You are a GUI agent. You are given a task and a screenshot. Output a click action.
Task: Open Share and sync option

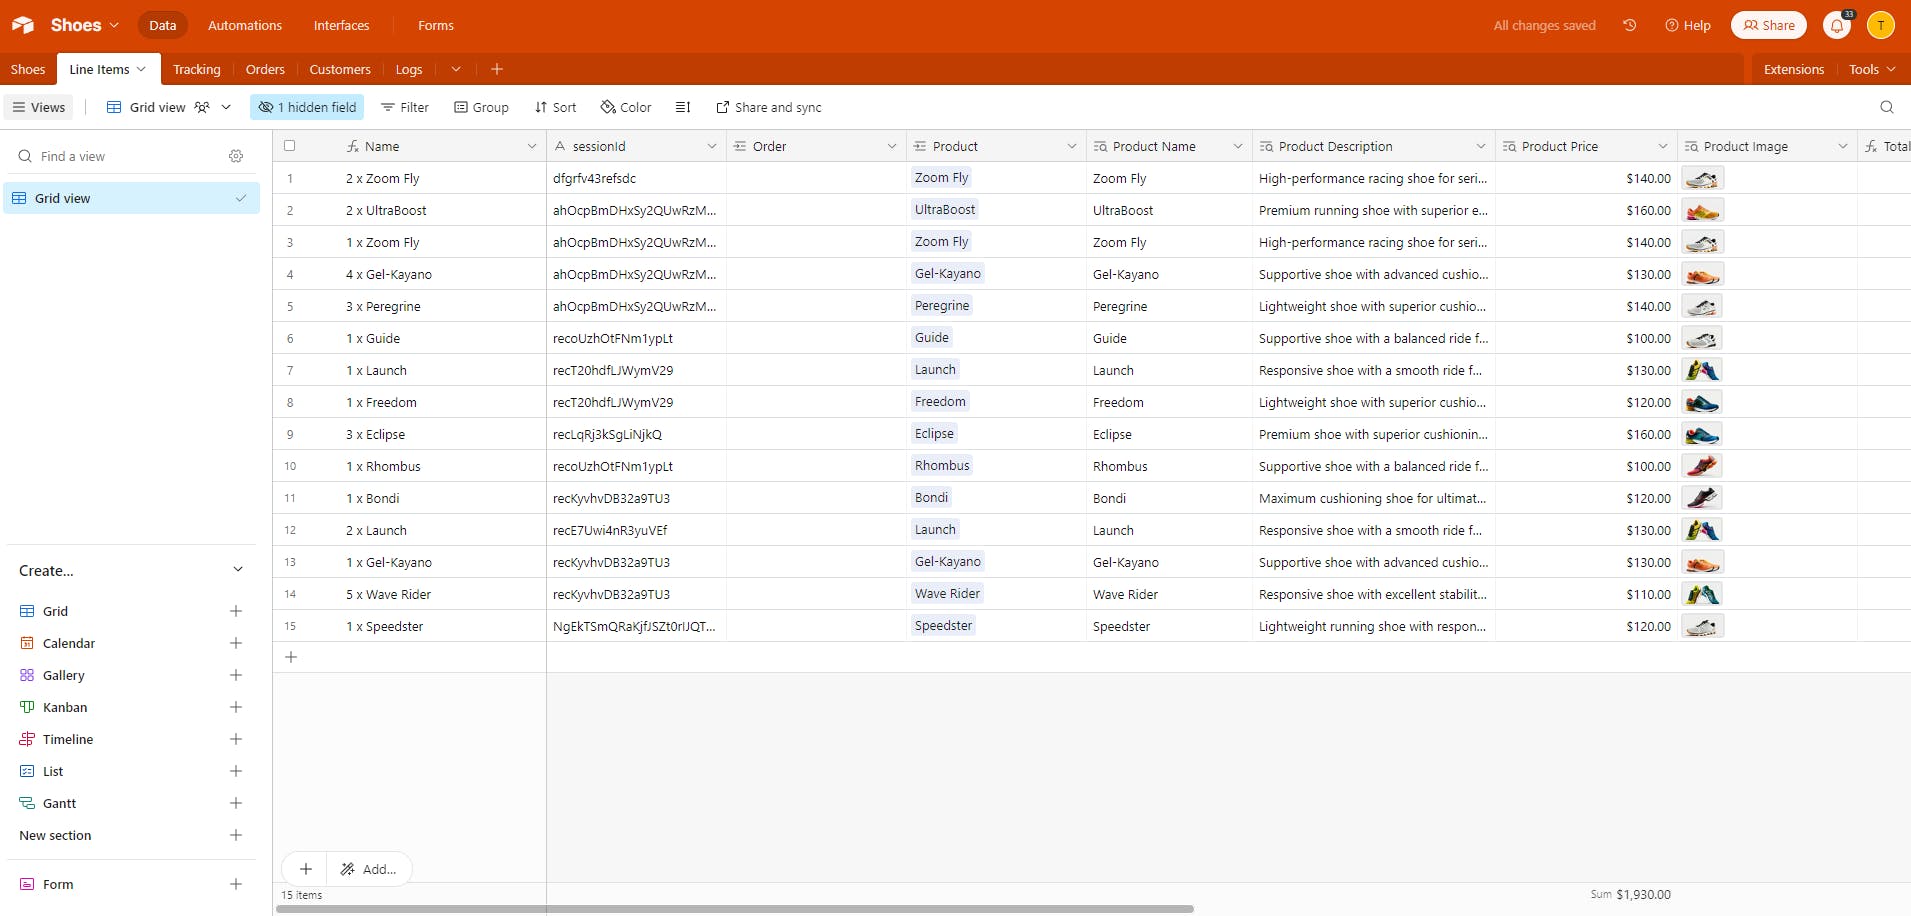coord(769,107)
